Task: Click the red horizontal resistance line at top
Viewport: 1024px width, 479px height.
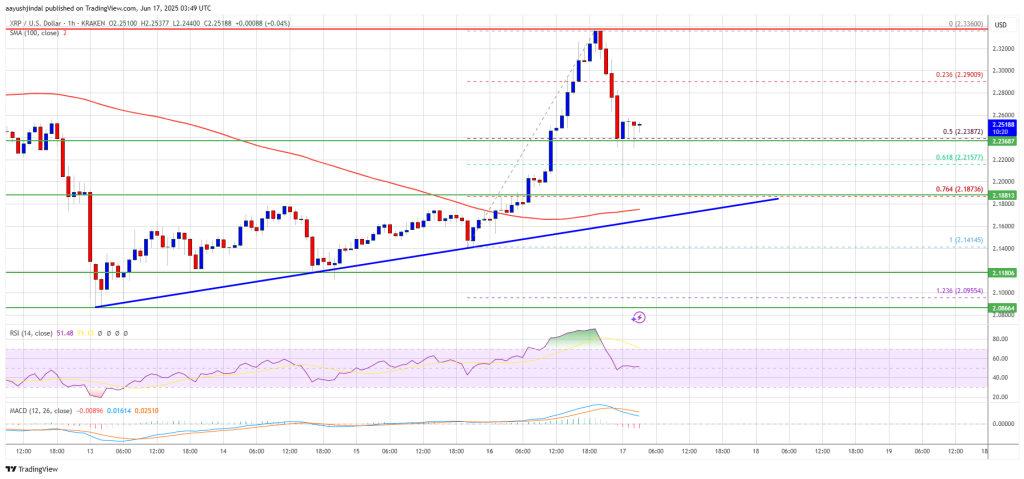Action: 300,30
